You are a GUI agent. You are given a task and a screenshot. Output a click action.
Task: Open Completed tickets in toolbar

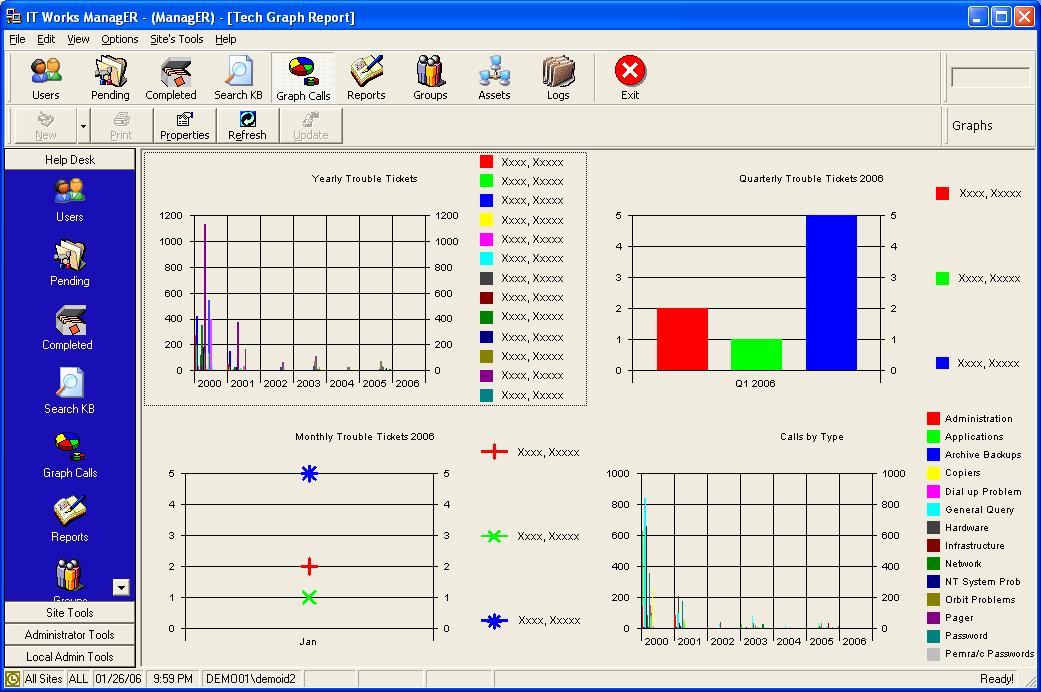pos(171,78)
